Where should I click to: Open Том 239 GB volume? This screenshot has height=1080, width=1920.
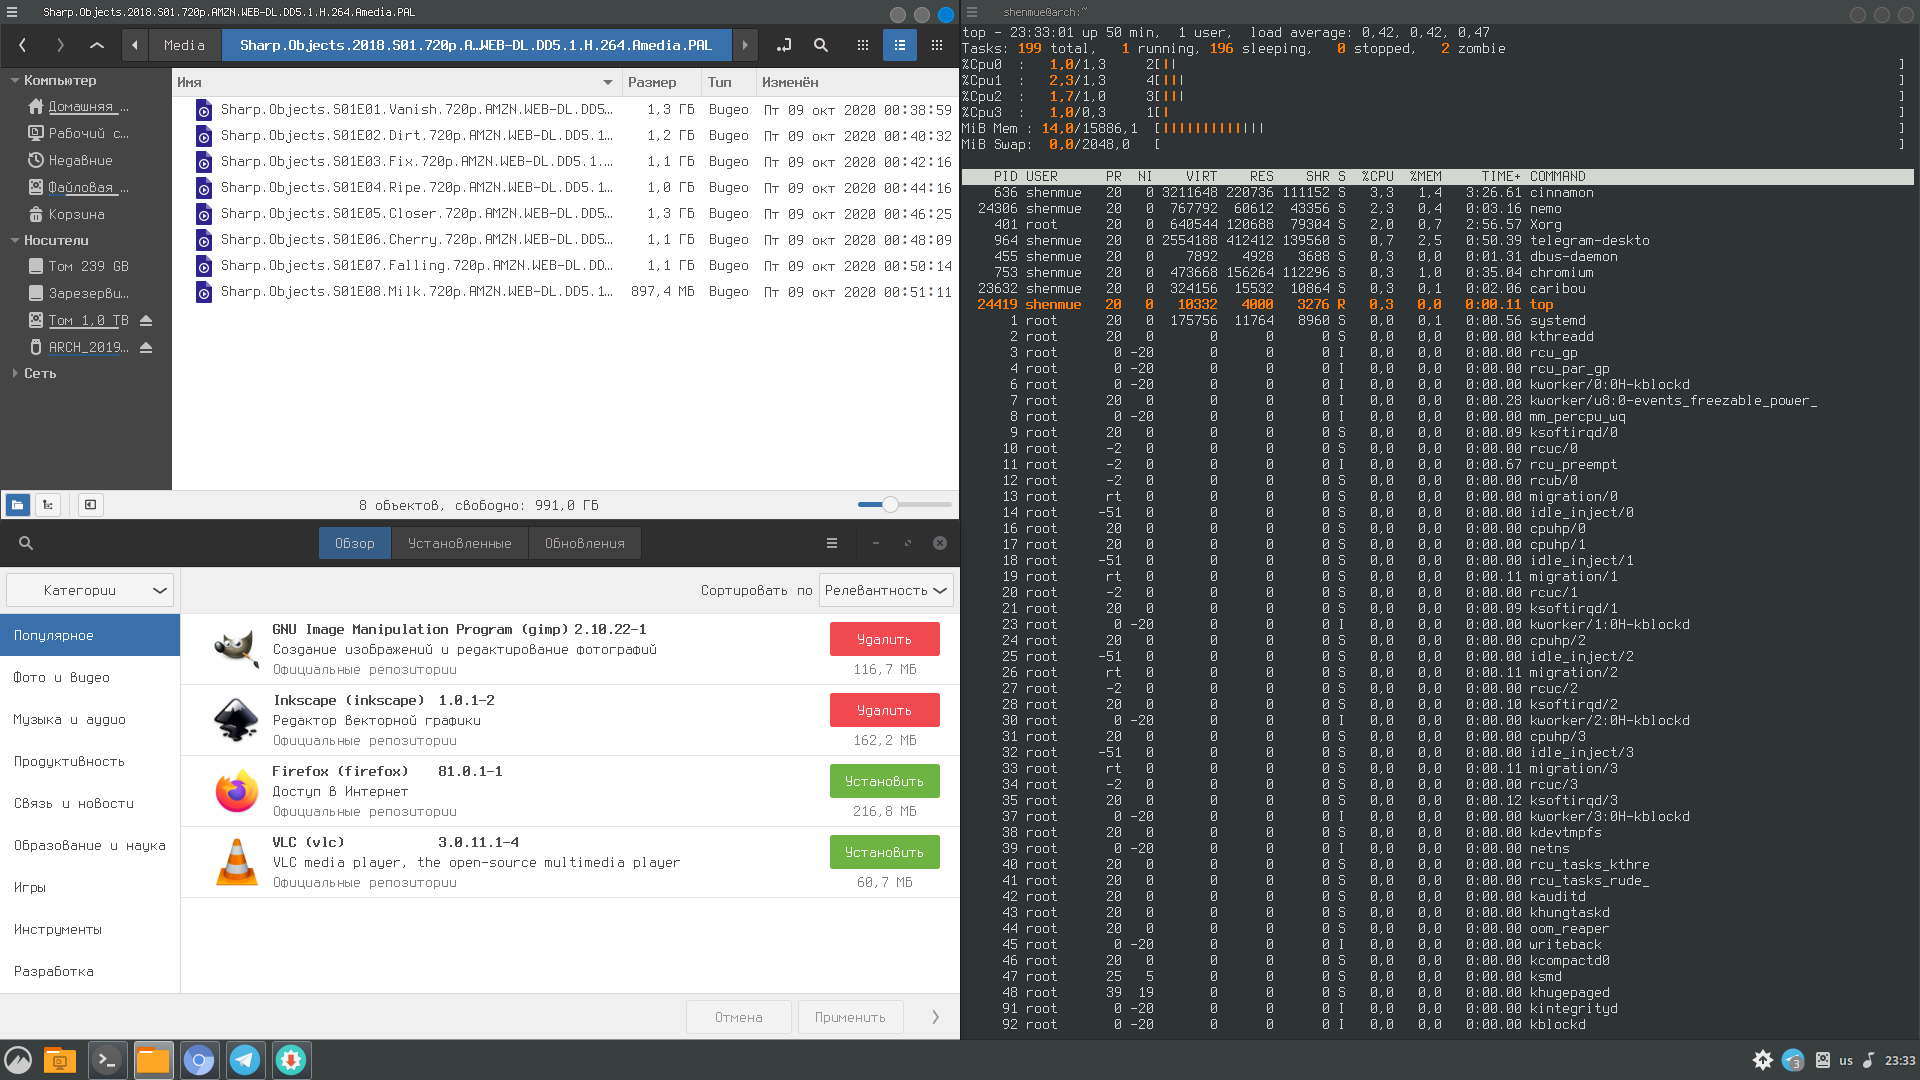[x=86, y=267]
